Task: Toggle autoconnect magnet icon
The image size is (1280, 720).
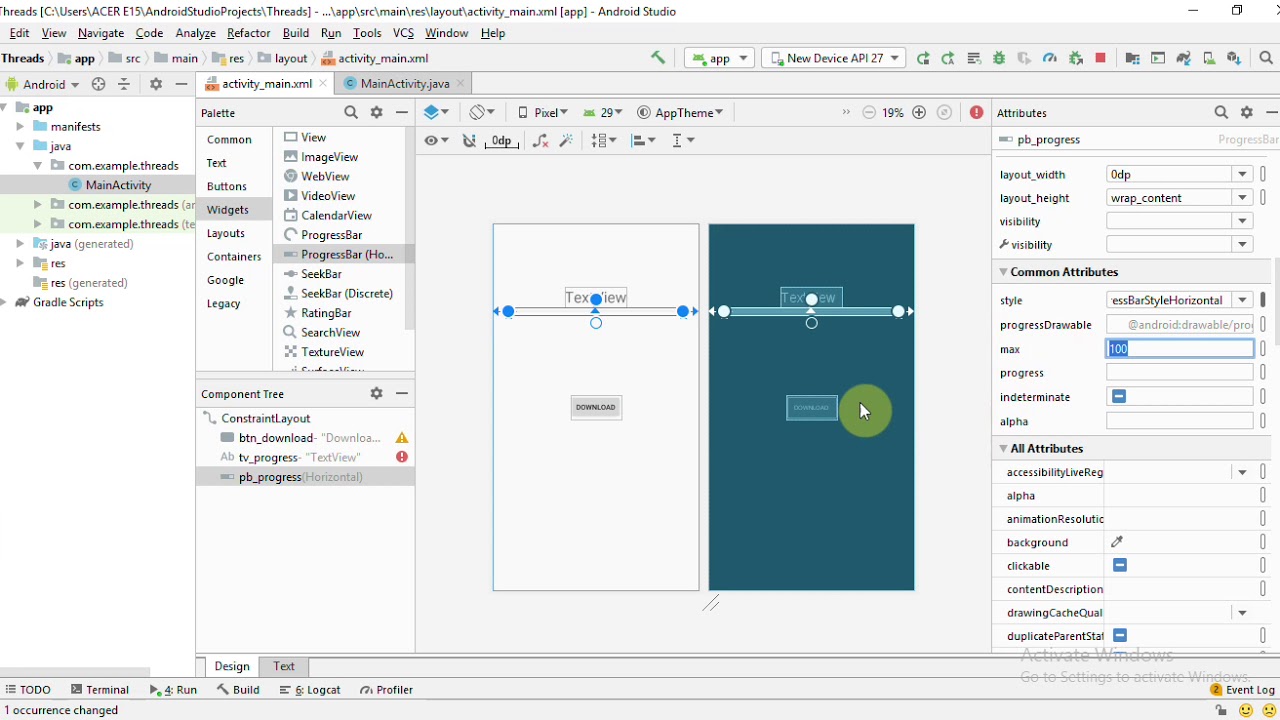Action: coord(469,141)
